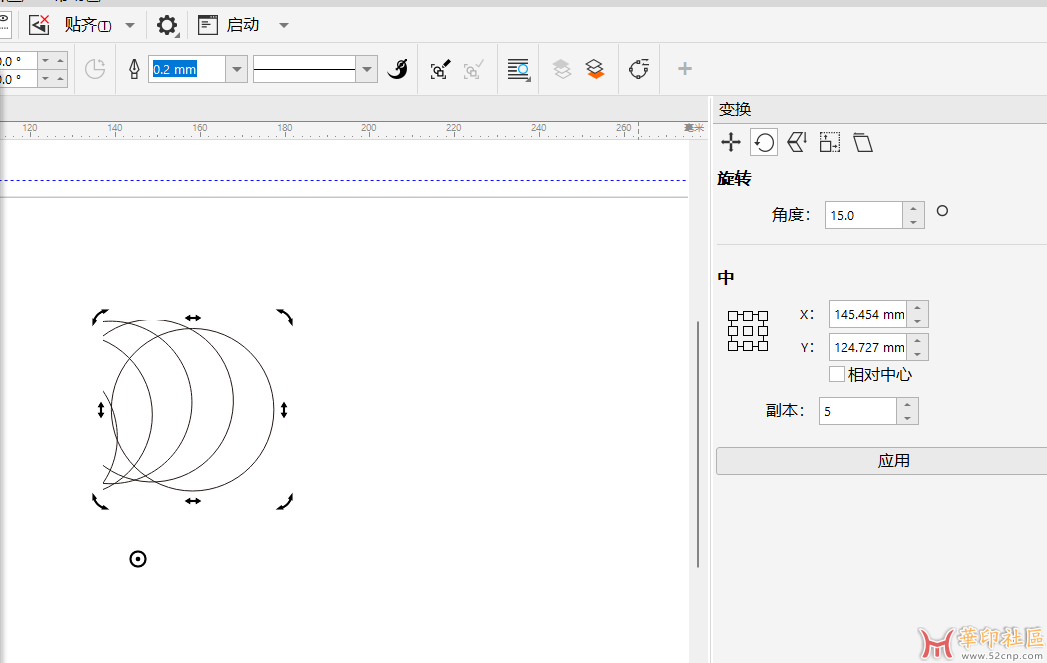The image size is (1047, 663).
Task: Open the Snap To dropdown arrow
Action: (130, 25)
